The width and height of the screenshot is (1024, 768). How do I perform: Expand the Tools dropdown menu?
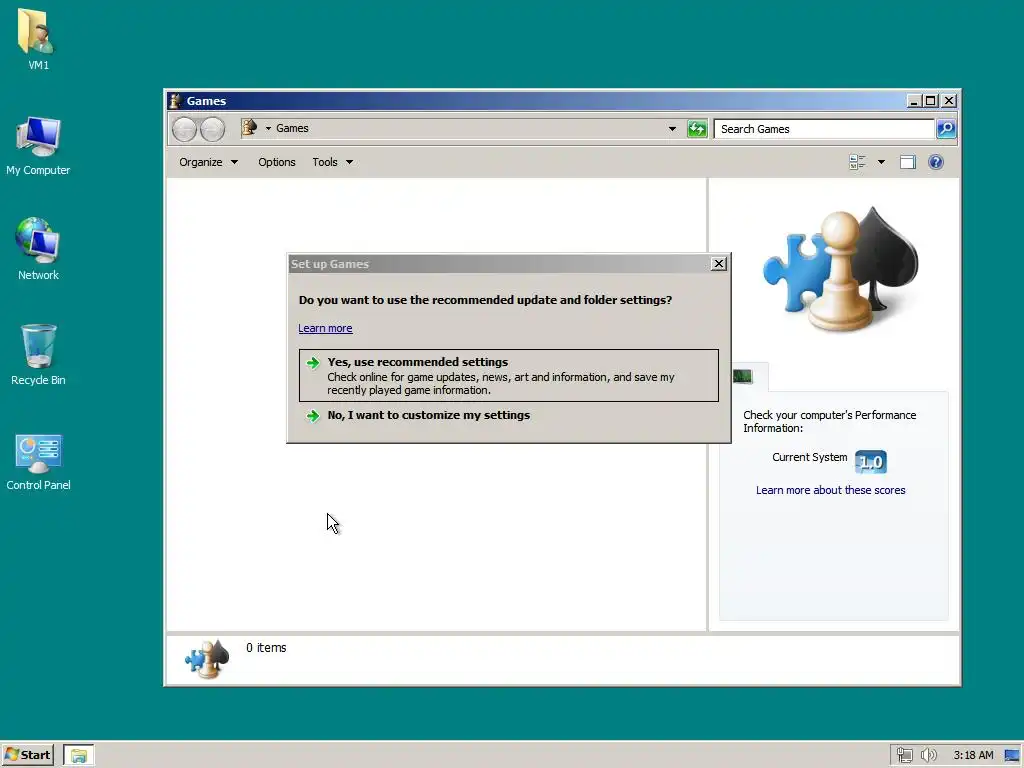coord(332,162)
